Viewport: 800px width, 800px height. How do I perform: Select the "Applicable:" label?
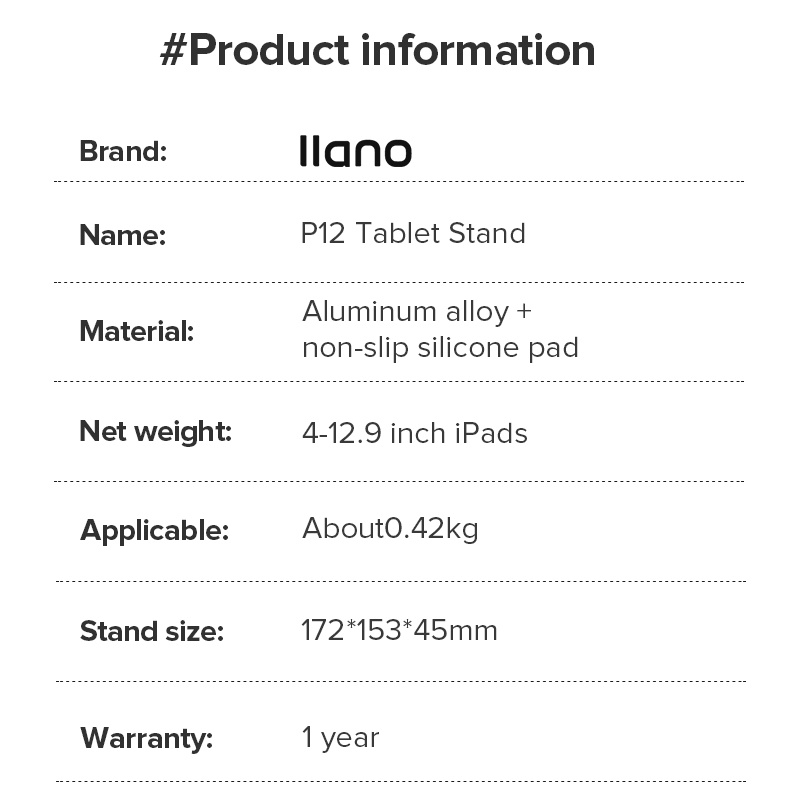click(x=154, y=531)
